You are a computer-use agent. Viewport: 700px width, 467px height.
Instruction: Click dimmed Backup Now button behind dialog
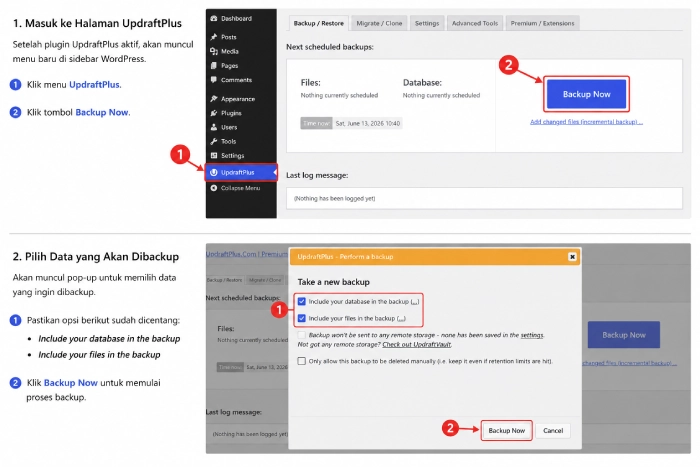point(624,335)
